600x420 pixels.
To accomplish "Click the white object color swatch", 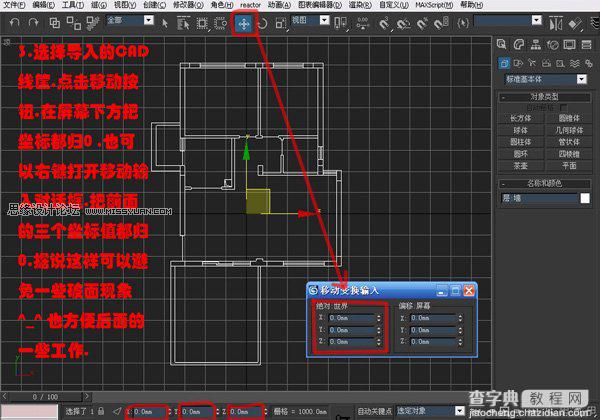I will tap(585, 198).
